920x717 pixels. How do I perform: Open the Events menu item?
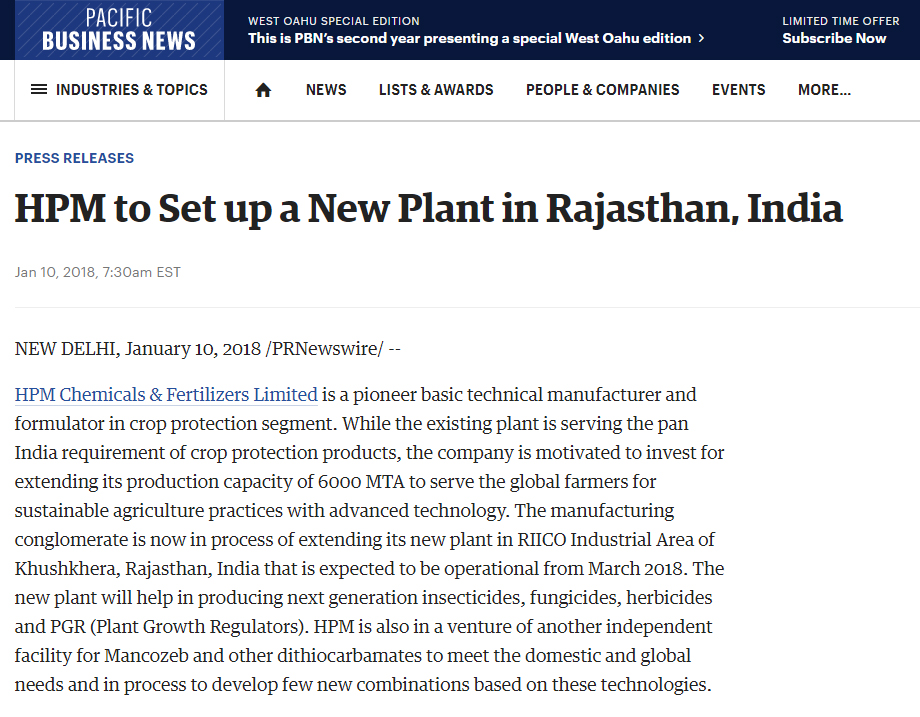(738, 90)
